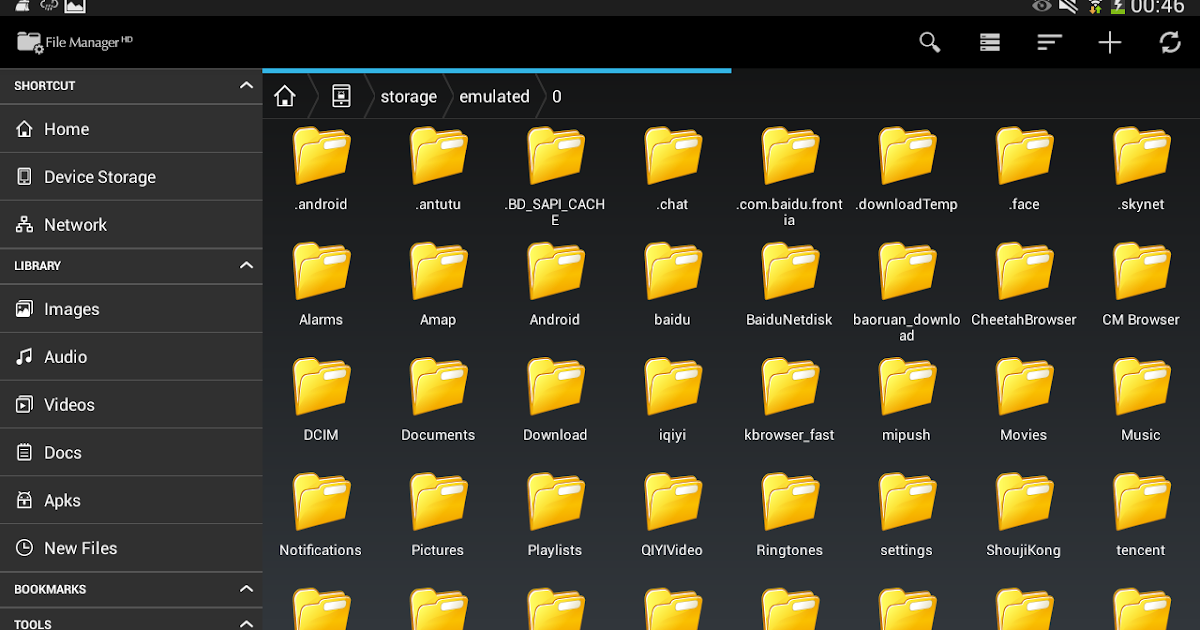Collapse the LIBRARY section
This screenshot has width=1200, height=630.
tap(246, 266)
